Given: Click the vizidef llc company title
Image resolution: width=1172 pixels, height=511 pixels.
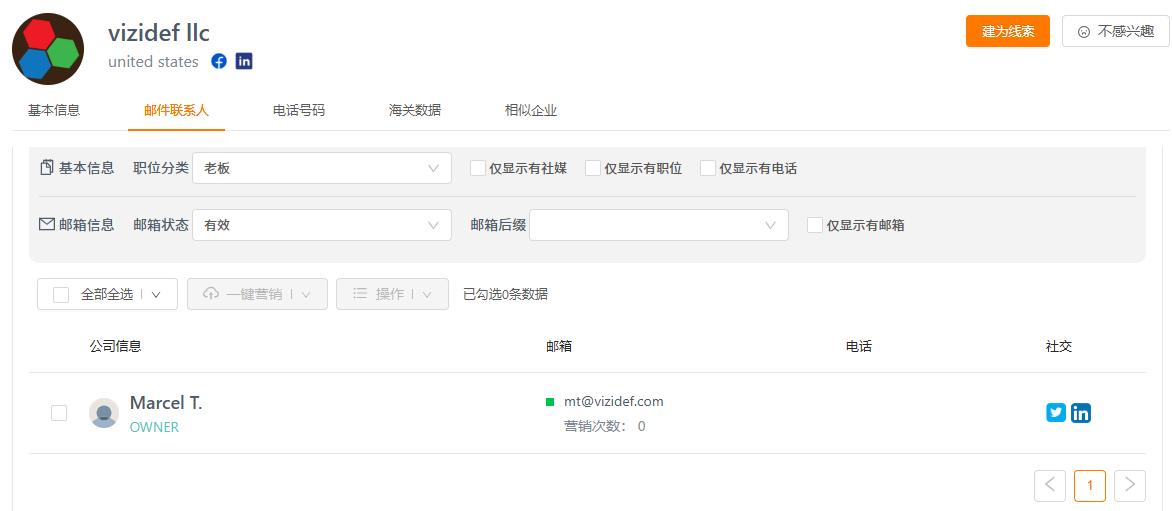Looking at the screenshot, I should point(158,33).
